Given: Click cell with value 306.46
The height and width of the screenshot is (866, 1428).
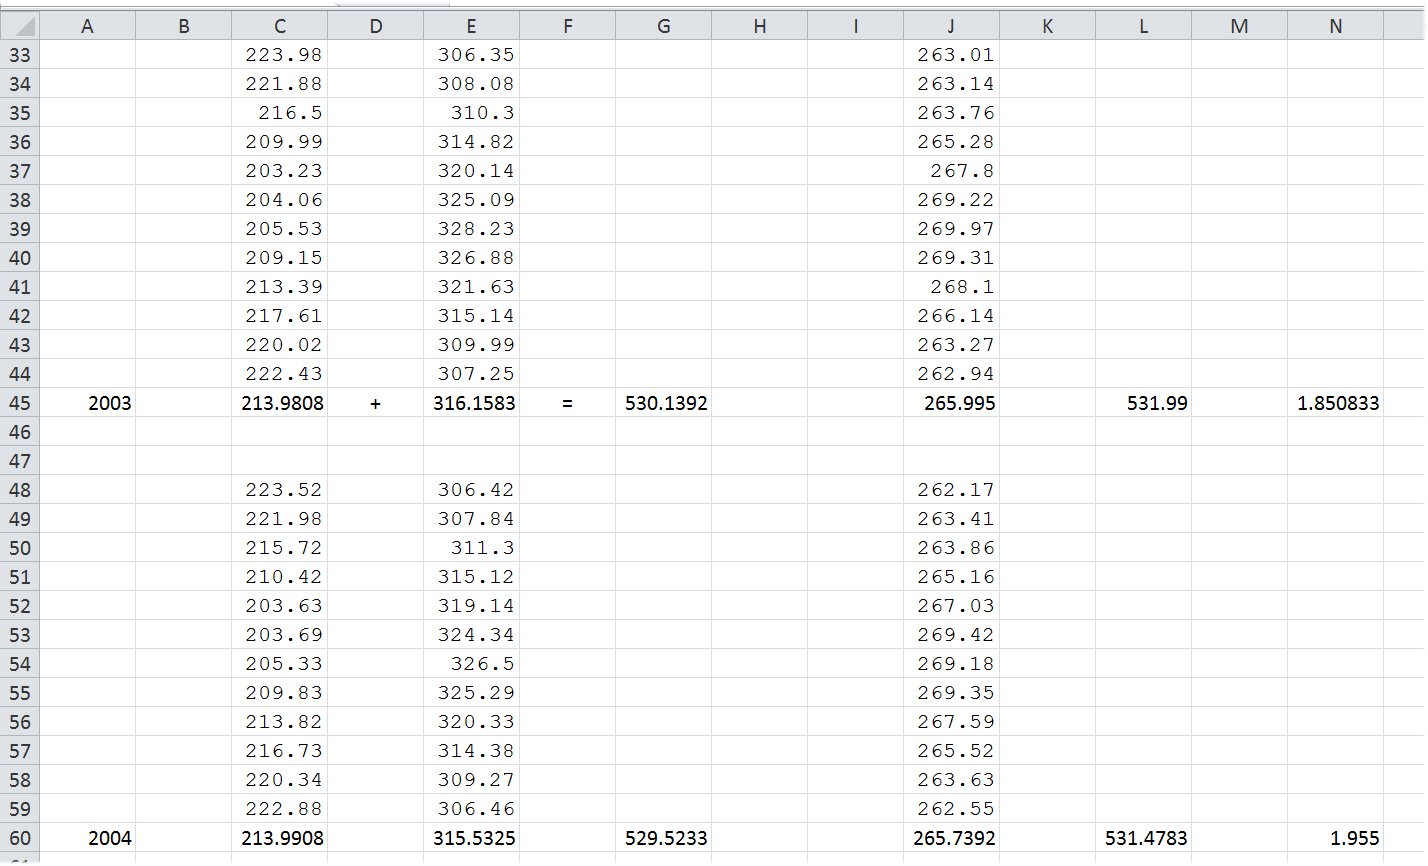Looking at the screenshot, I should click(x=471, y=809).
